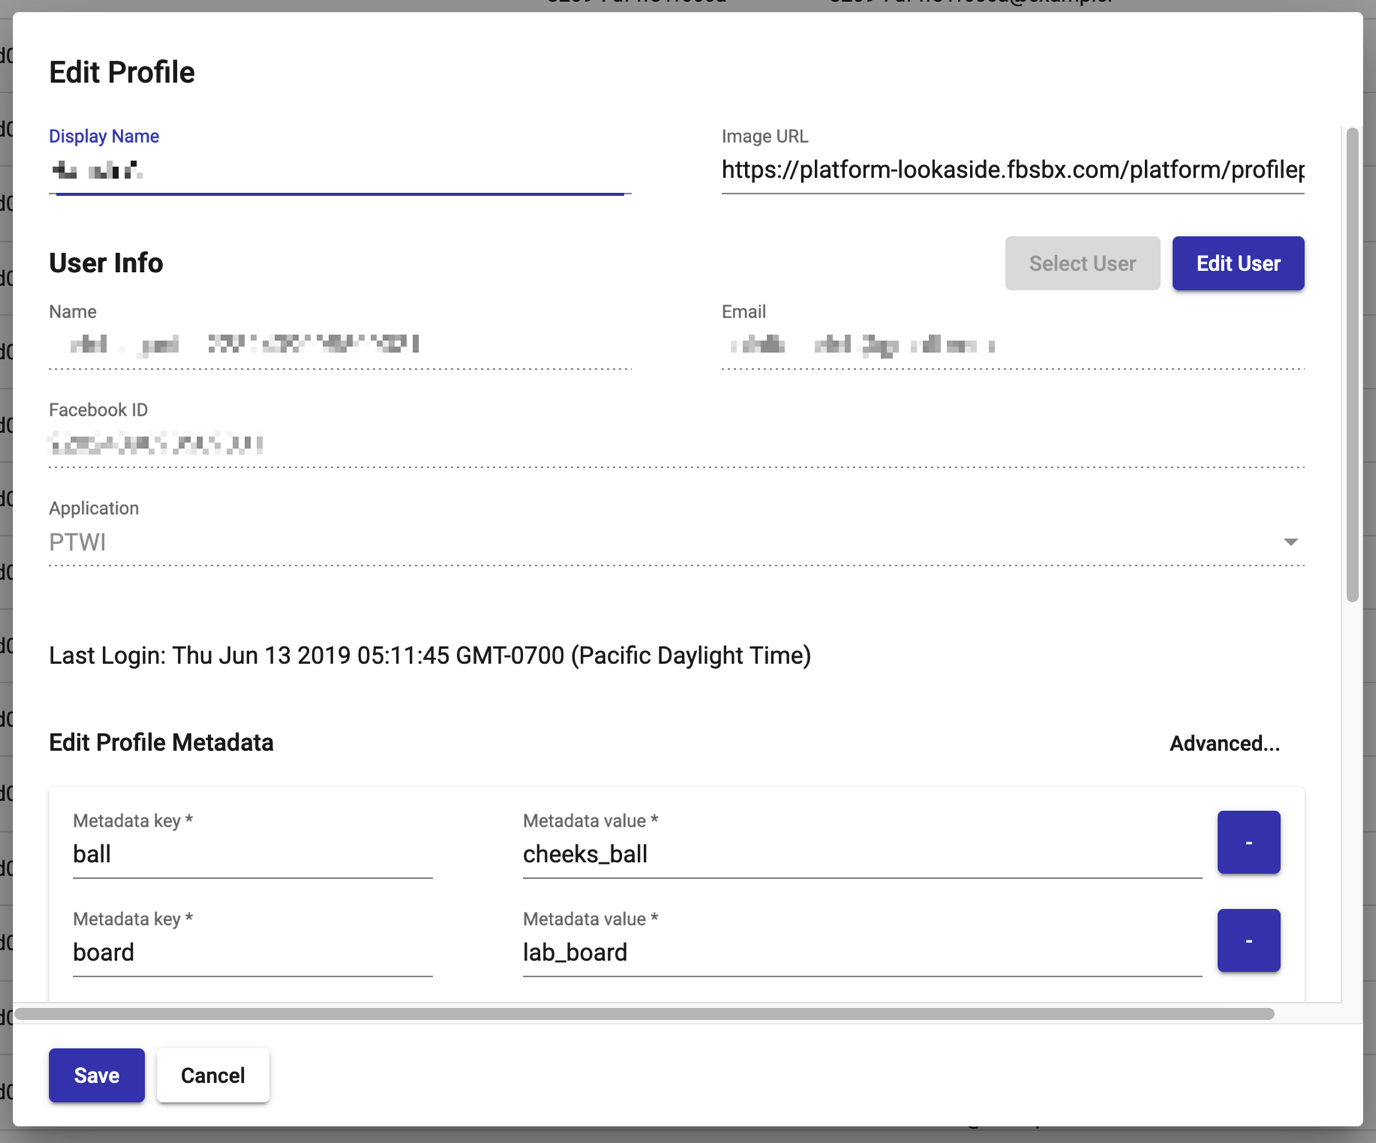Click the Email field

coord(1012,344)
